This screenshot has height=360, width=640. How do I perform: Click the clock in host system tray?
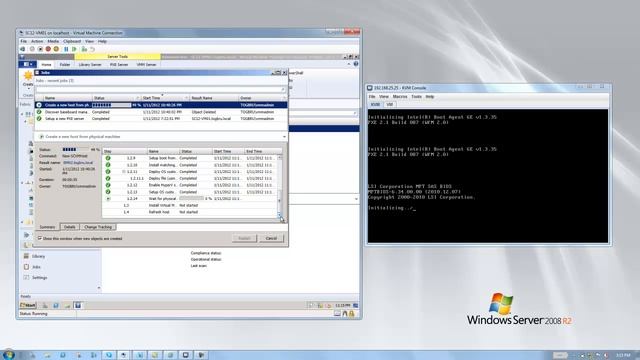pos(623,355)
